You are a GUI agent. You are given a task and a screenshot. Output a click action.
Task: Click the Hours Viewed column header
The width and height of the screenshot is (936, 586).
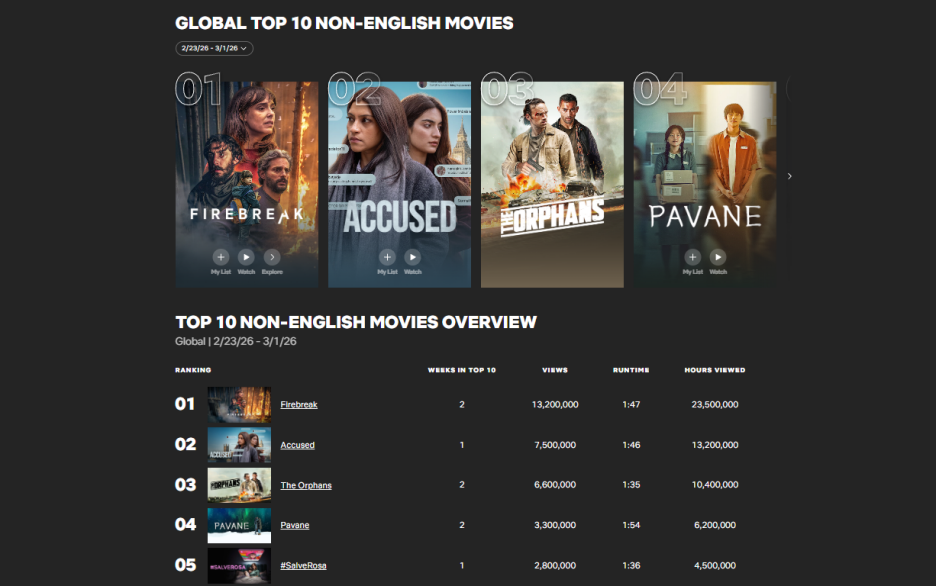coord(715,370)
